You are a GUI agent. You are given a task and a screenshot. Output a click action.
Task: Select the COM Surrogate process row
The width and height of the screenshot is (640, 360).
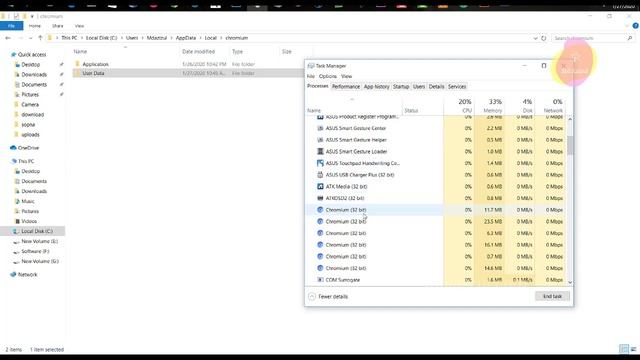click(x=436, y=280)
